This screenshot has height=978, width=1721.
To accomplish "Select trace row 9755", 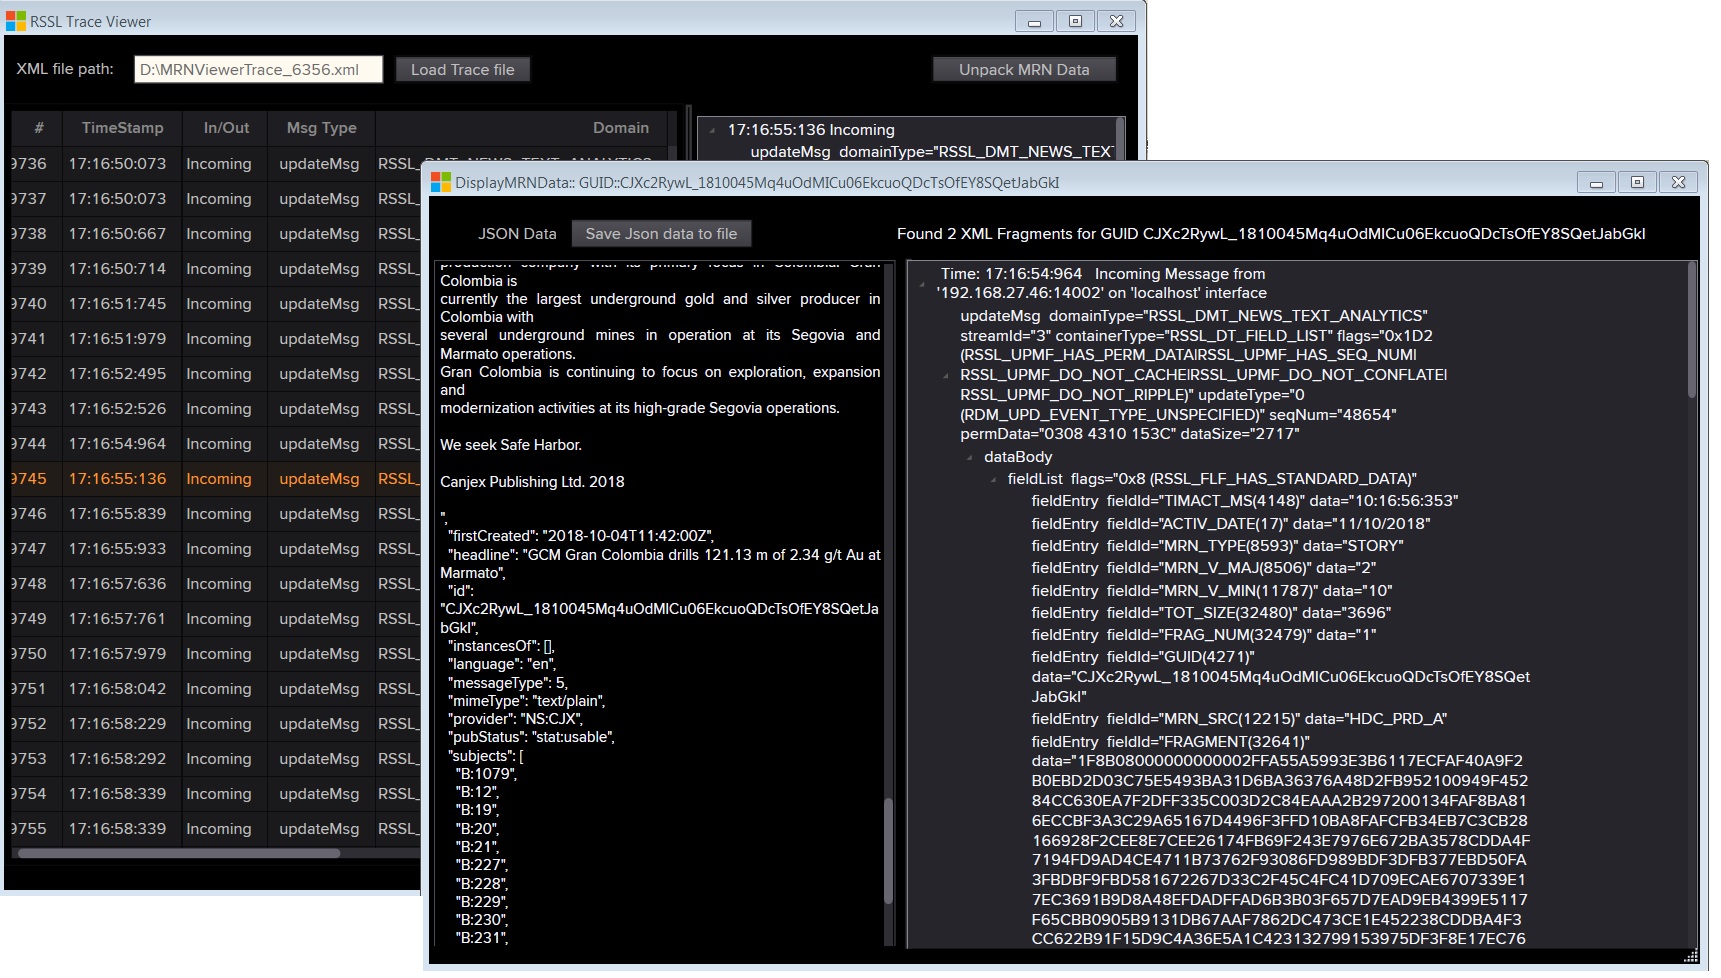I will click(215, 828).
